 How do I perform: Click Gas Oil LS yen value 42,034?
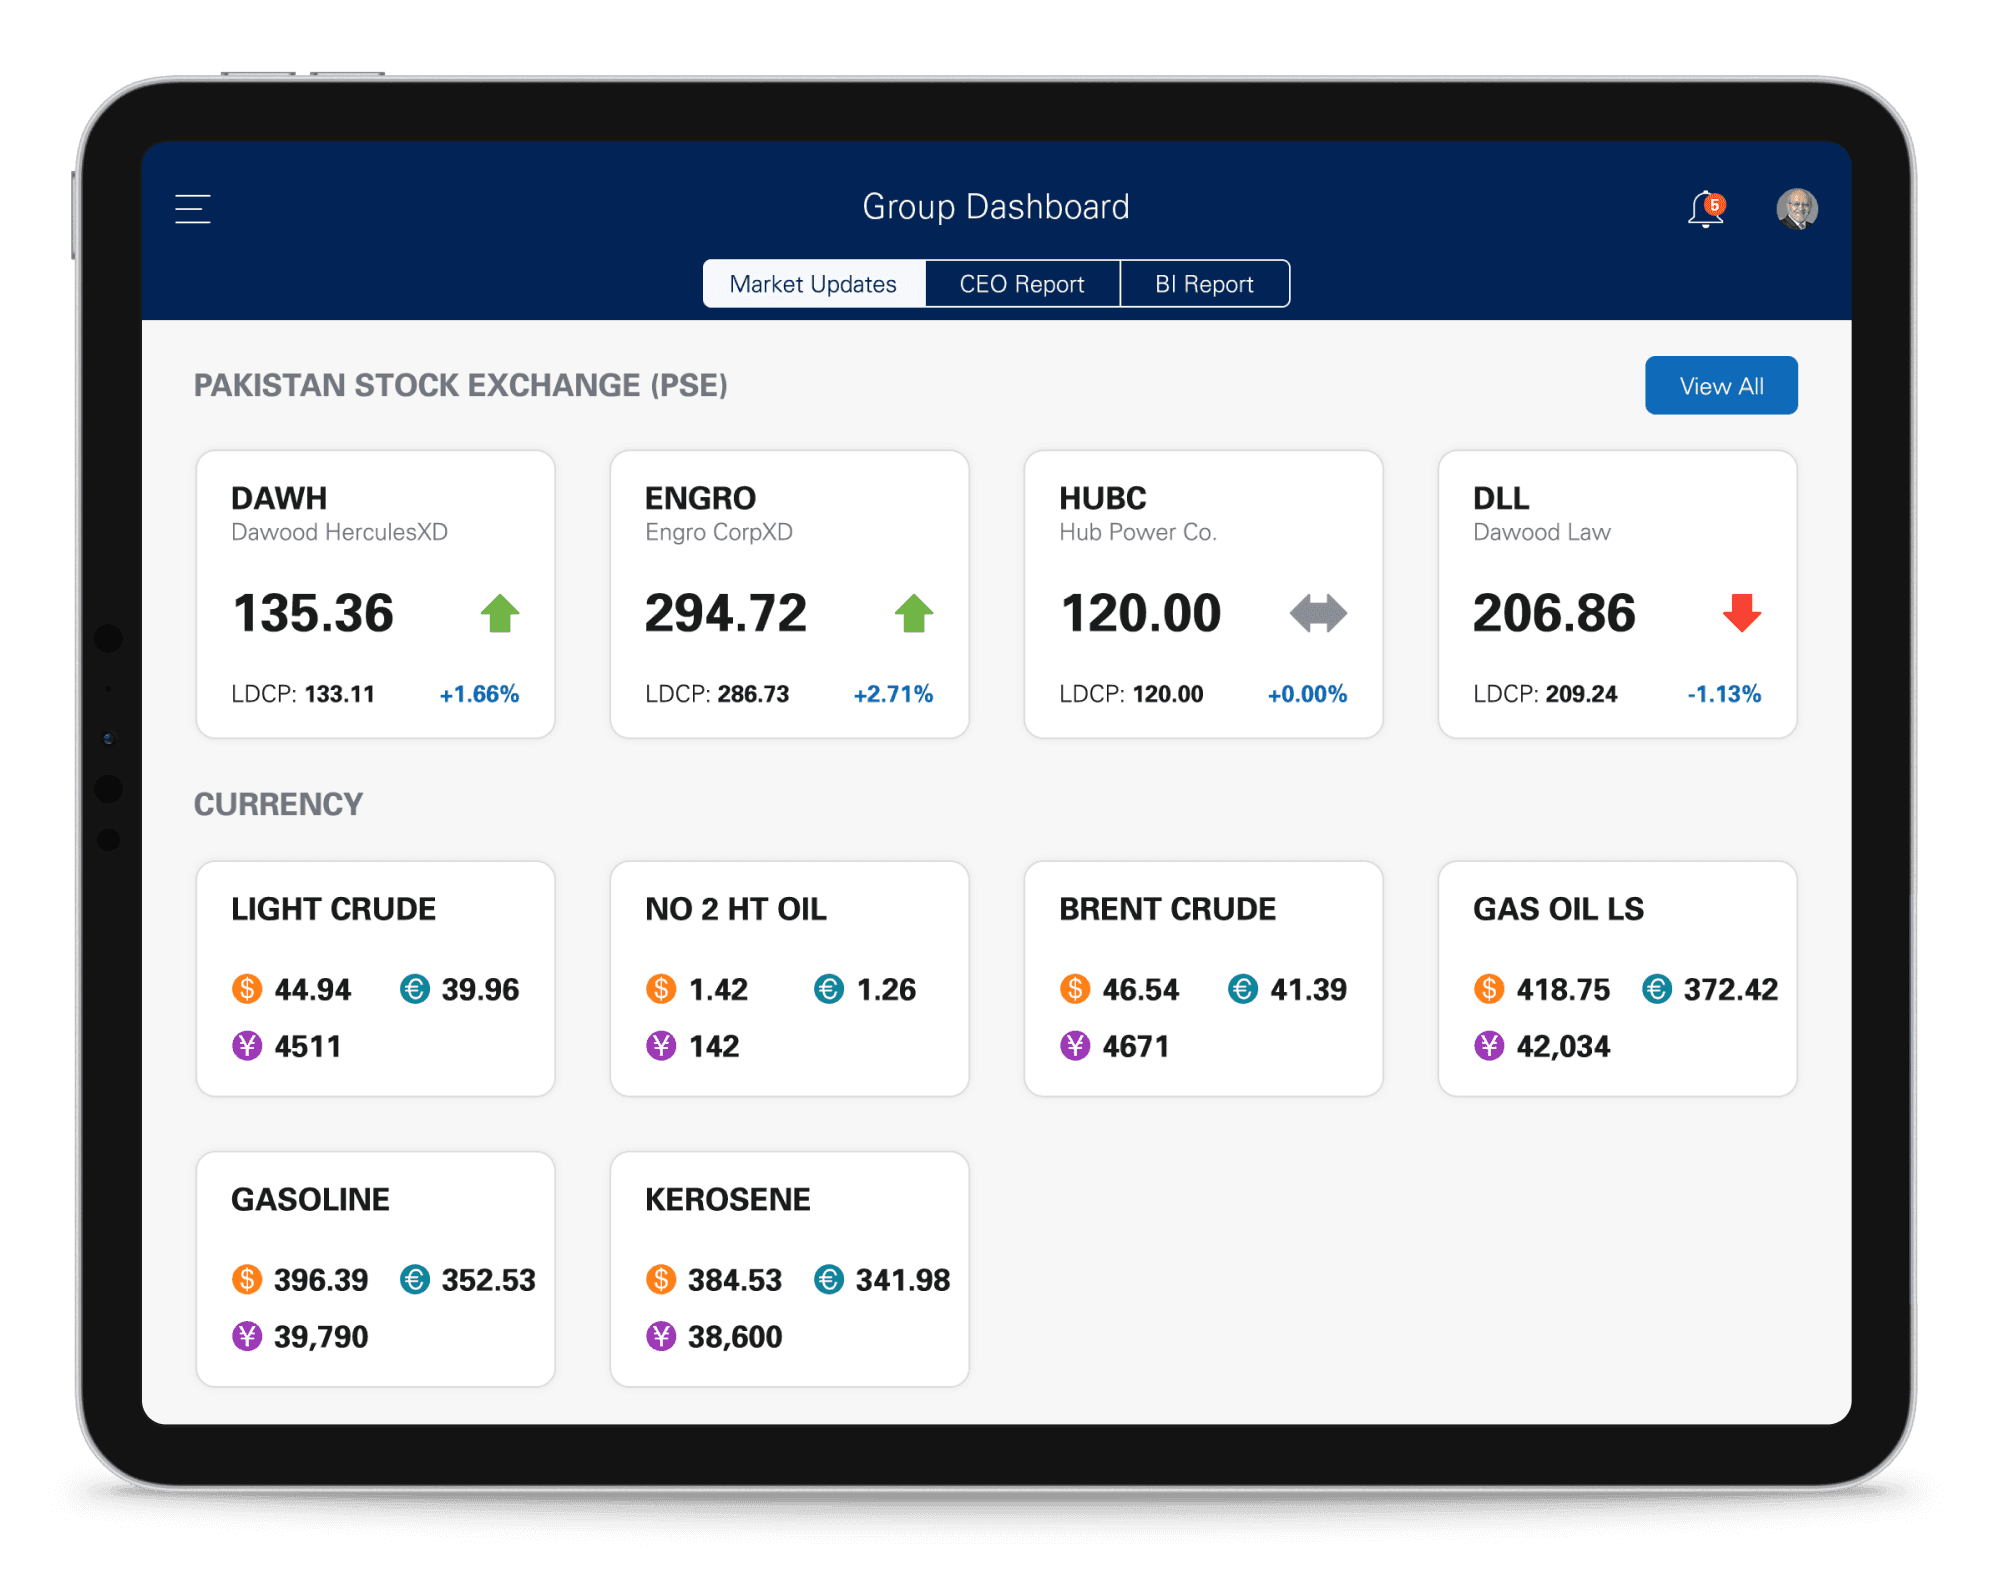[x=1563, y=1046]
